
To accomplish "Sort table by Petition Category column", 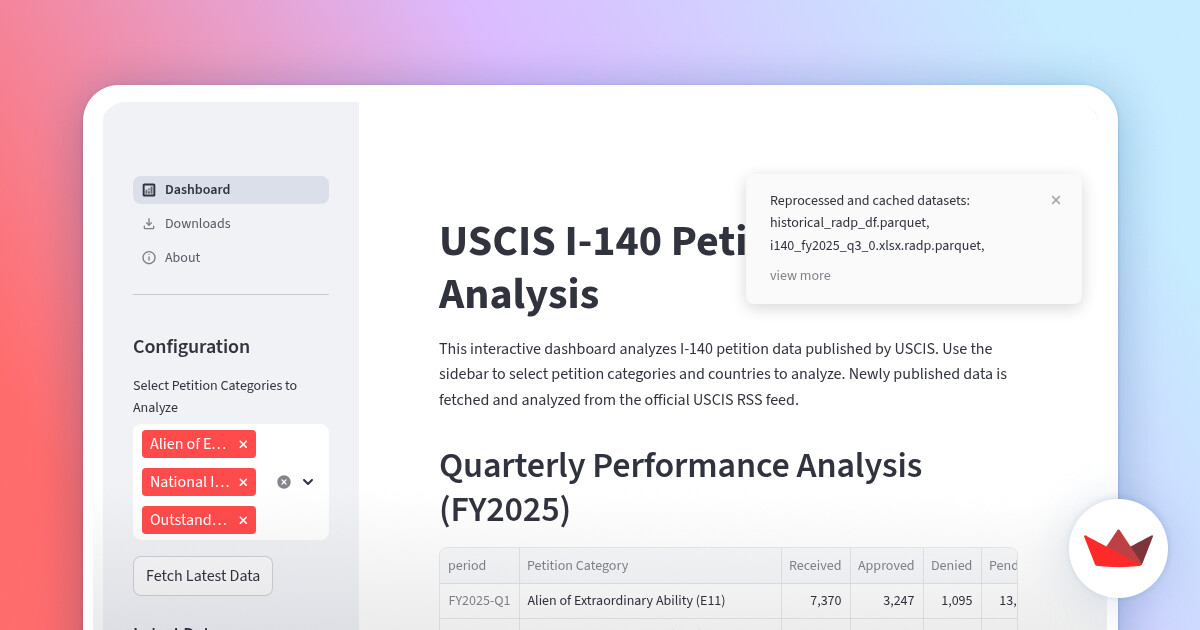I will (578, 566).
